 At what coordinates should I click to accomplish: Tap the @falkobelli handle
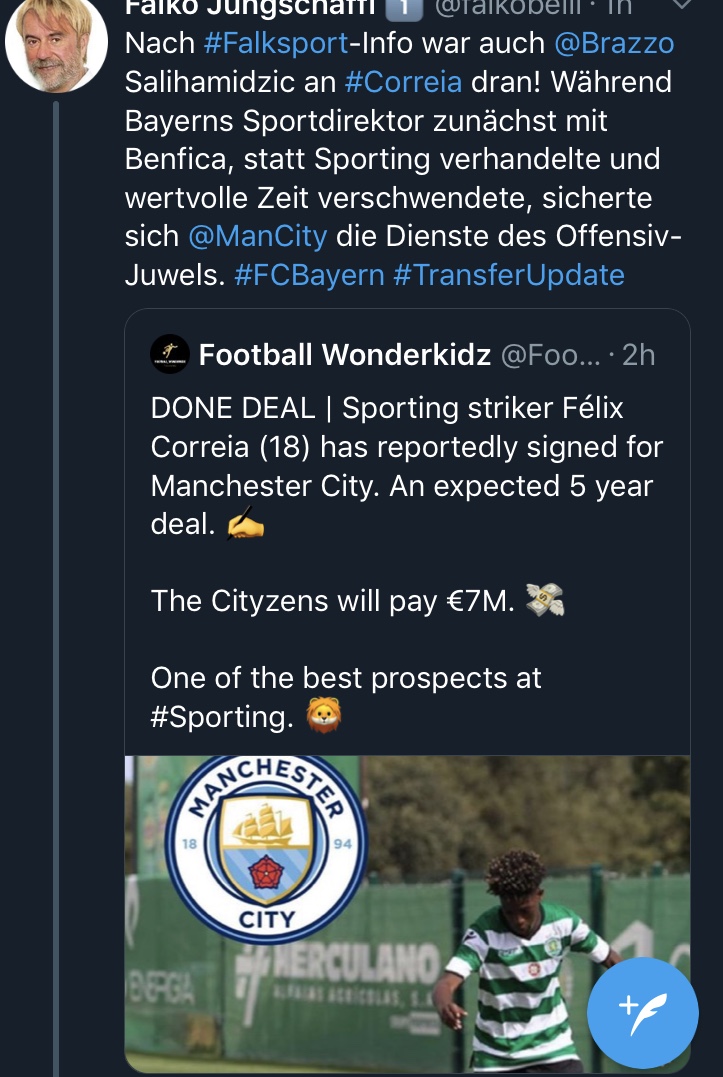point(506,8)
